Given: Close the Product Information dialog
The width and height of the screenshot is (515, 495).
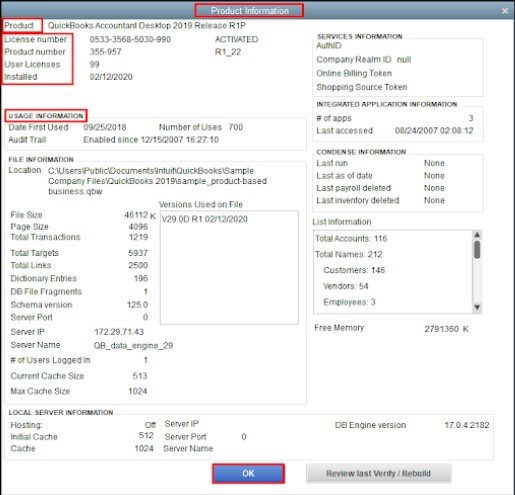Looking at the screenshot, I should (x=505, y=11).
